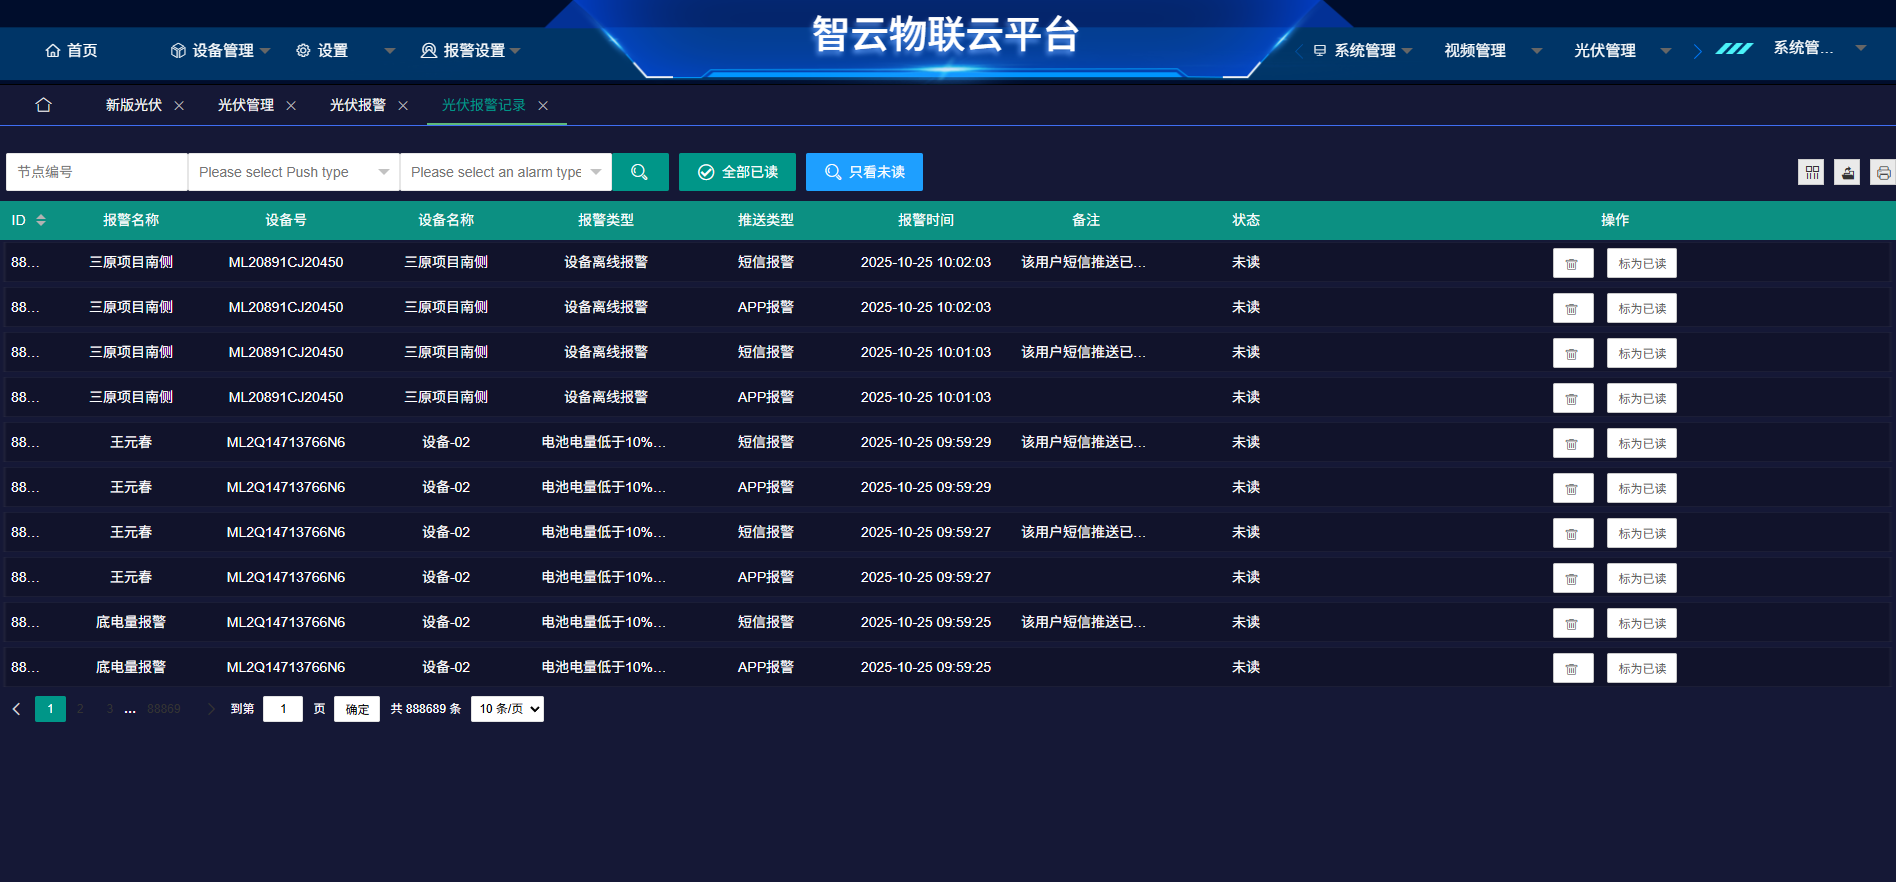Click the print table icon

(x=1883, y=172)
